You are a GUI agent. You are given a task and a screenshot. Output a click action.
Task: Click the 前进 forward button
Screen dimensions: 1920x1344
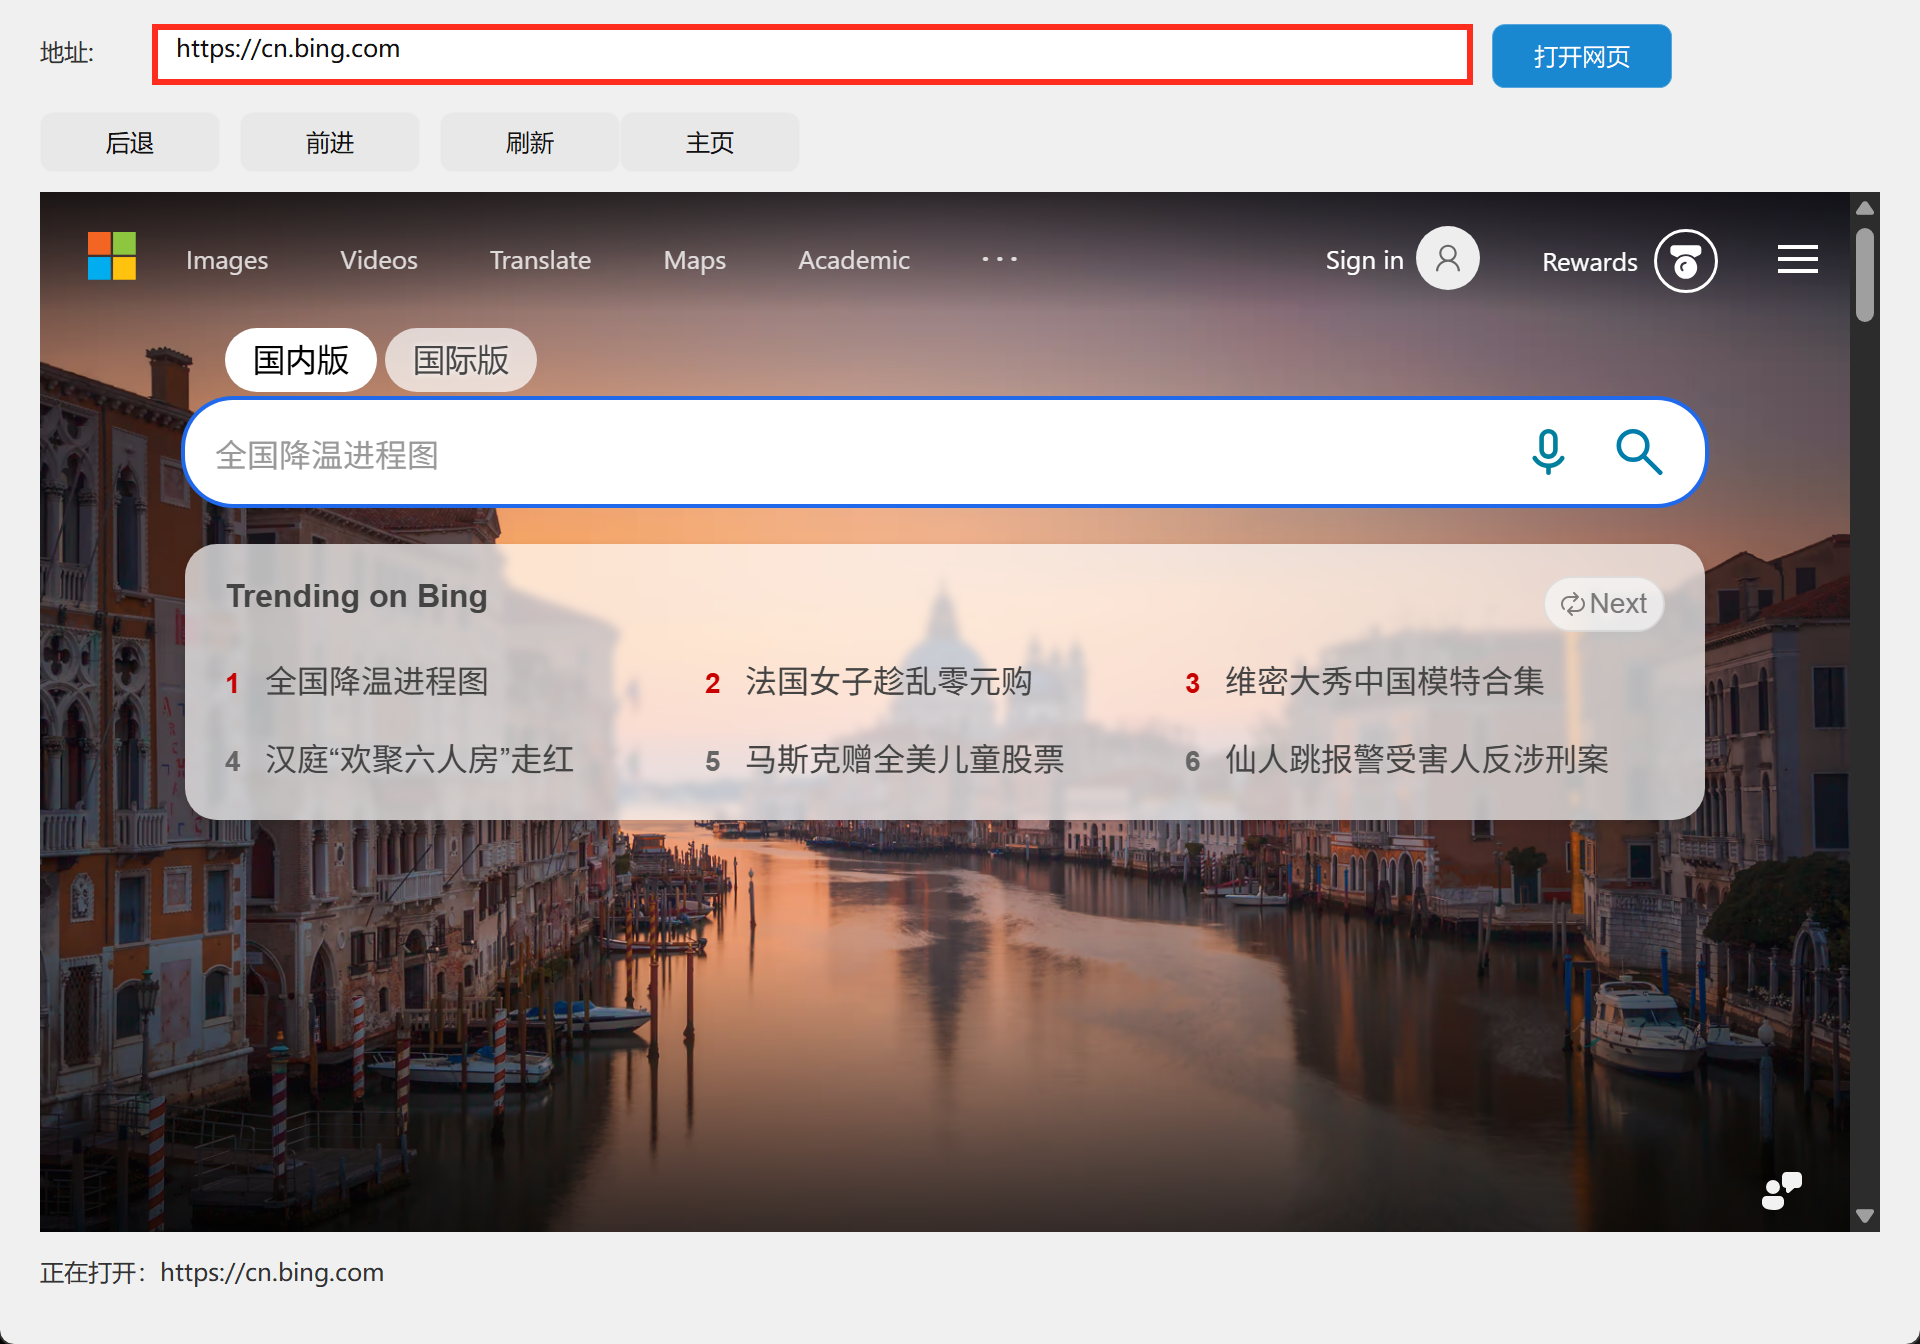pos(330,142)
